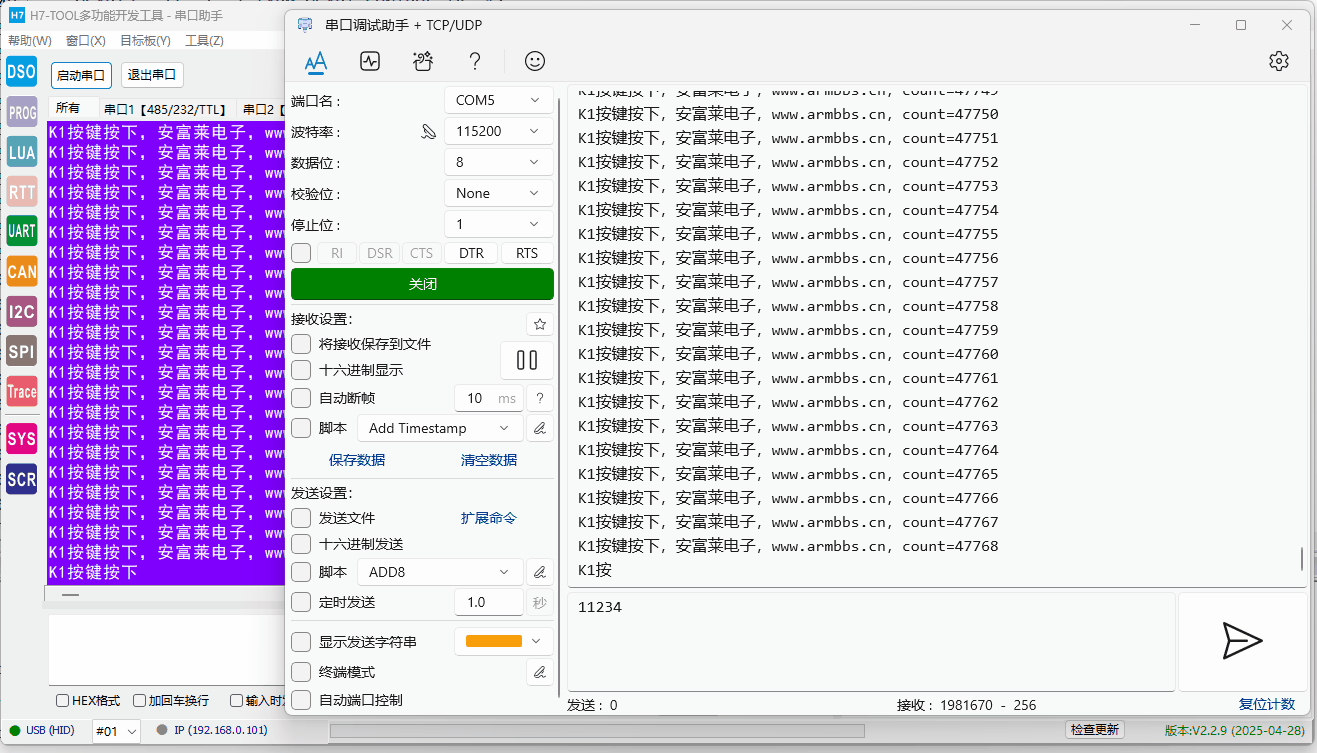Open the waveform chart toolbar icon
Viewport: 1317px width, 753px height.
tap(370, 61)
